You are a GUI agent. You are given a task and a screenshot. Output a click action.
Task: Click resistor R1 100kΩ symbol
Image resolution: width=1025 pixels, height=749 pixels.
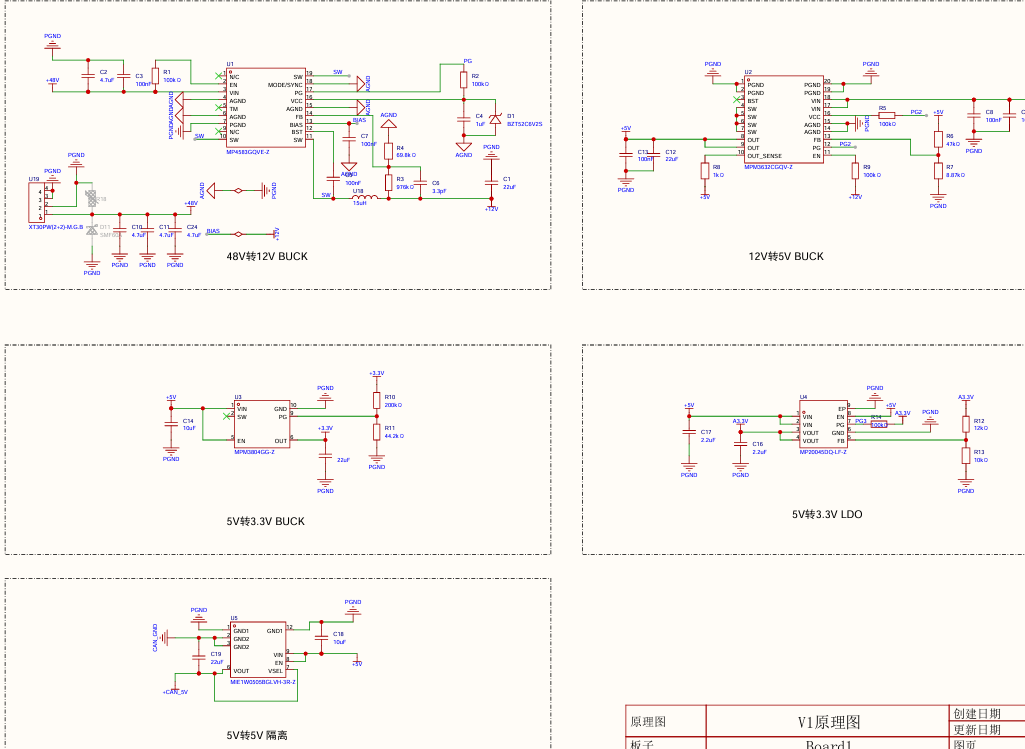(156, 76)
